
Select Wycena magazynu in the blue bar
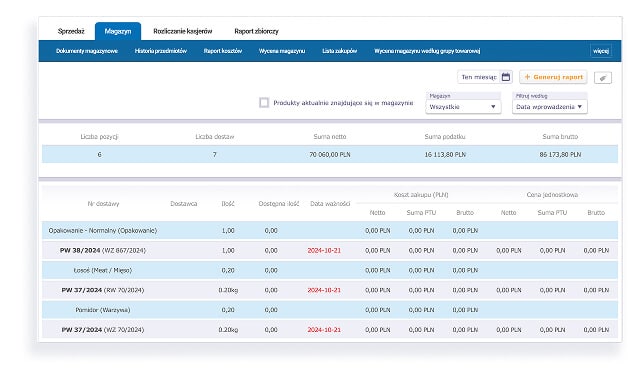click(282, 51)
